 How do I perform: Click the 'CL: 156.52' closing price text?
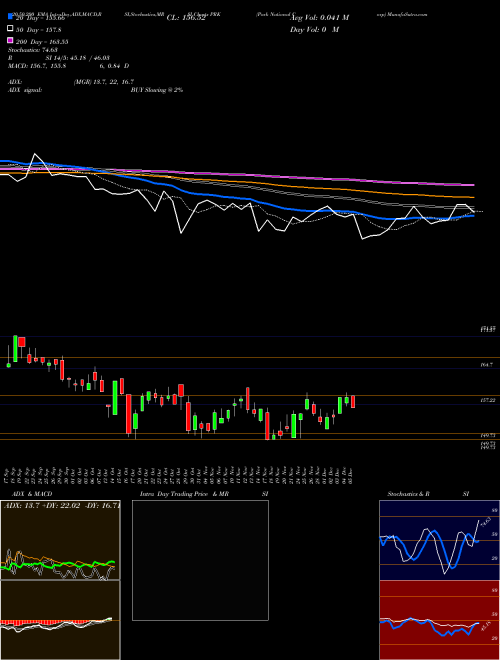pos(186,18)
